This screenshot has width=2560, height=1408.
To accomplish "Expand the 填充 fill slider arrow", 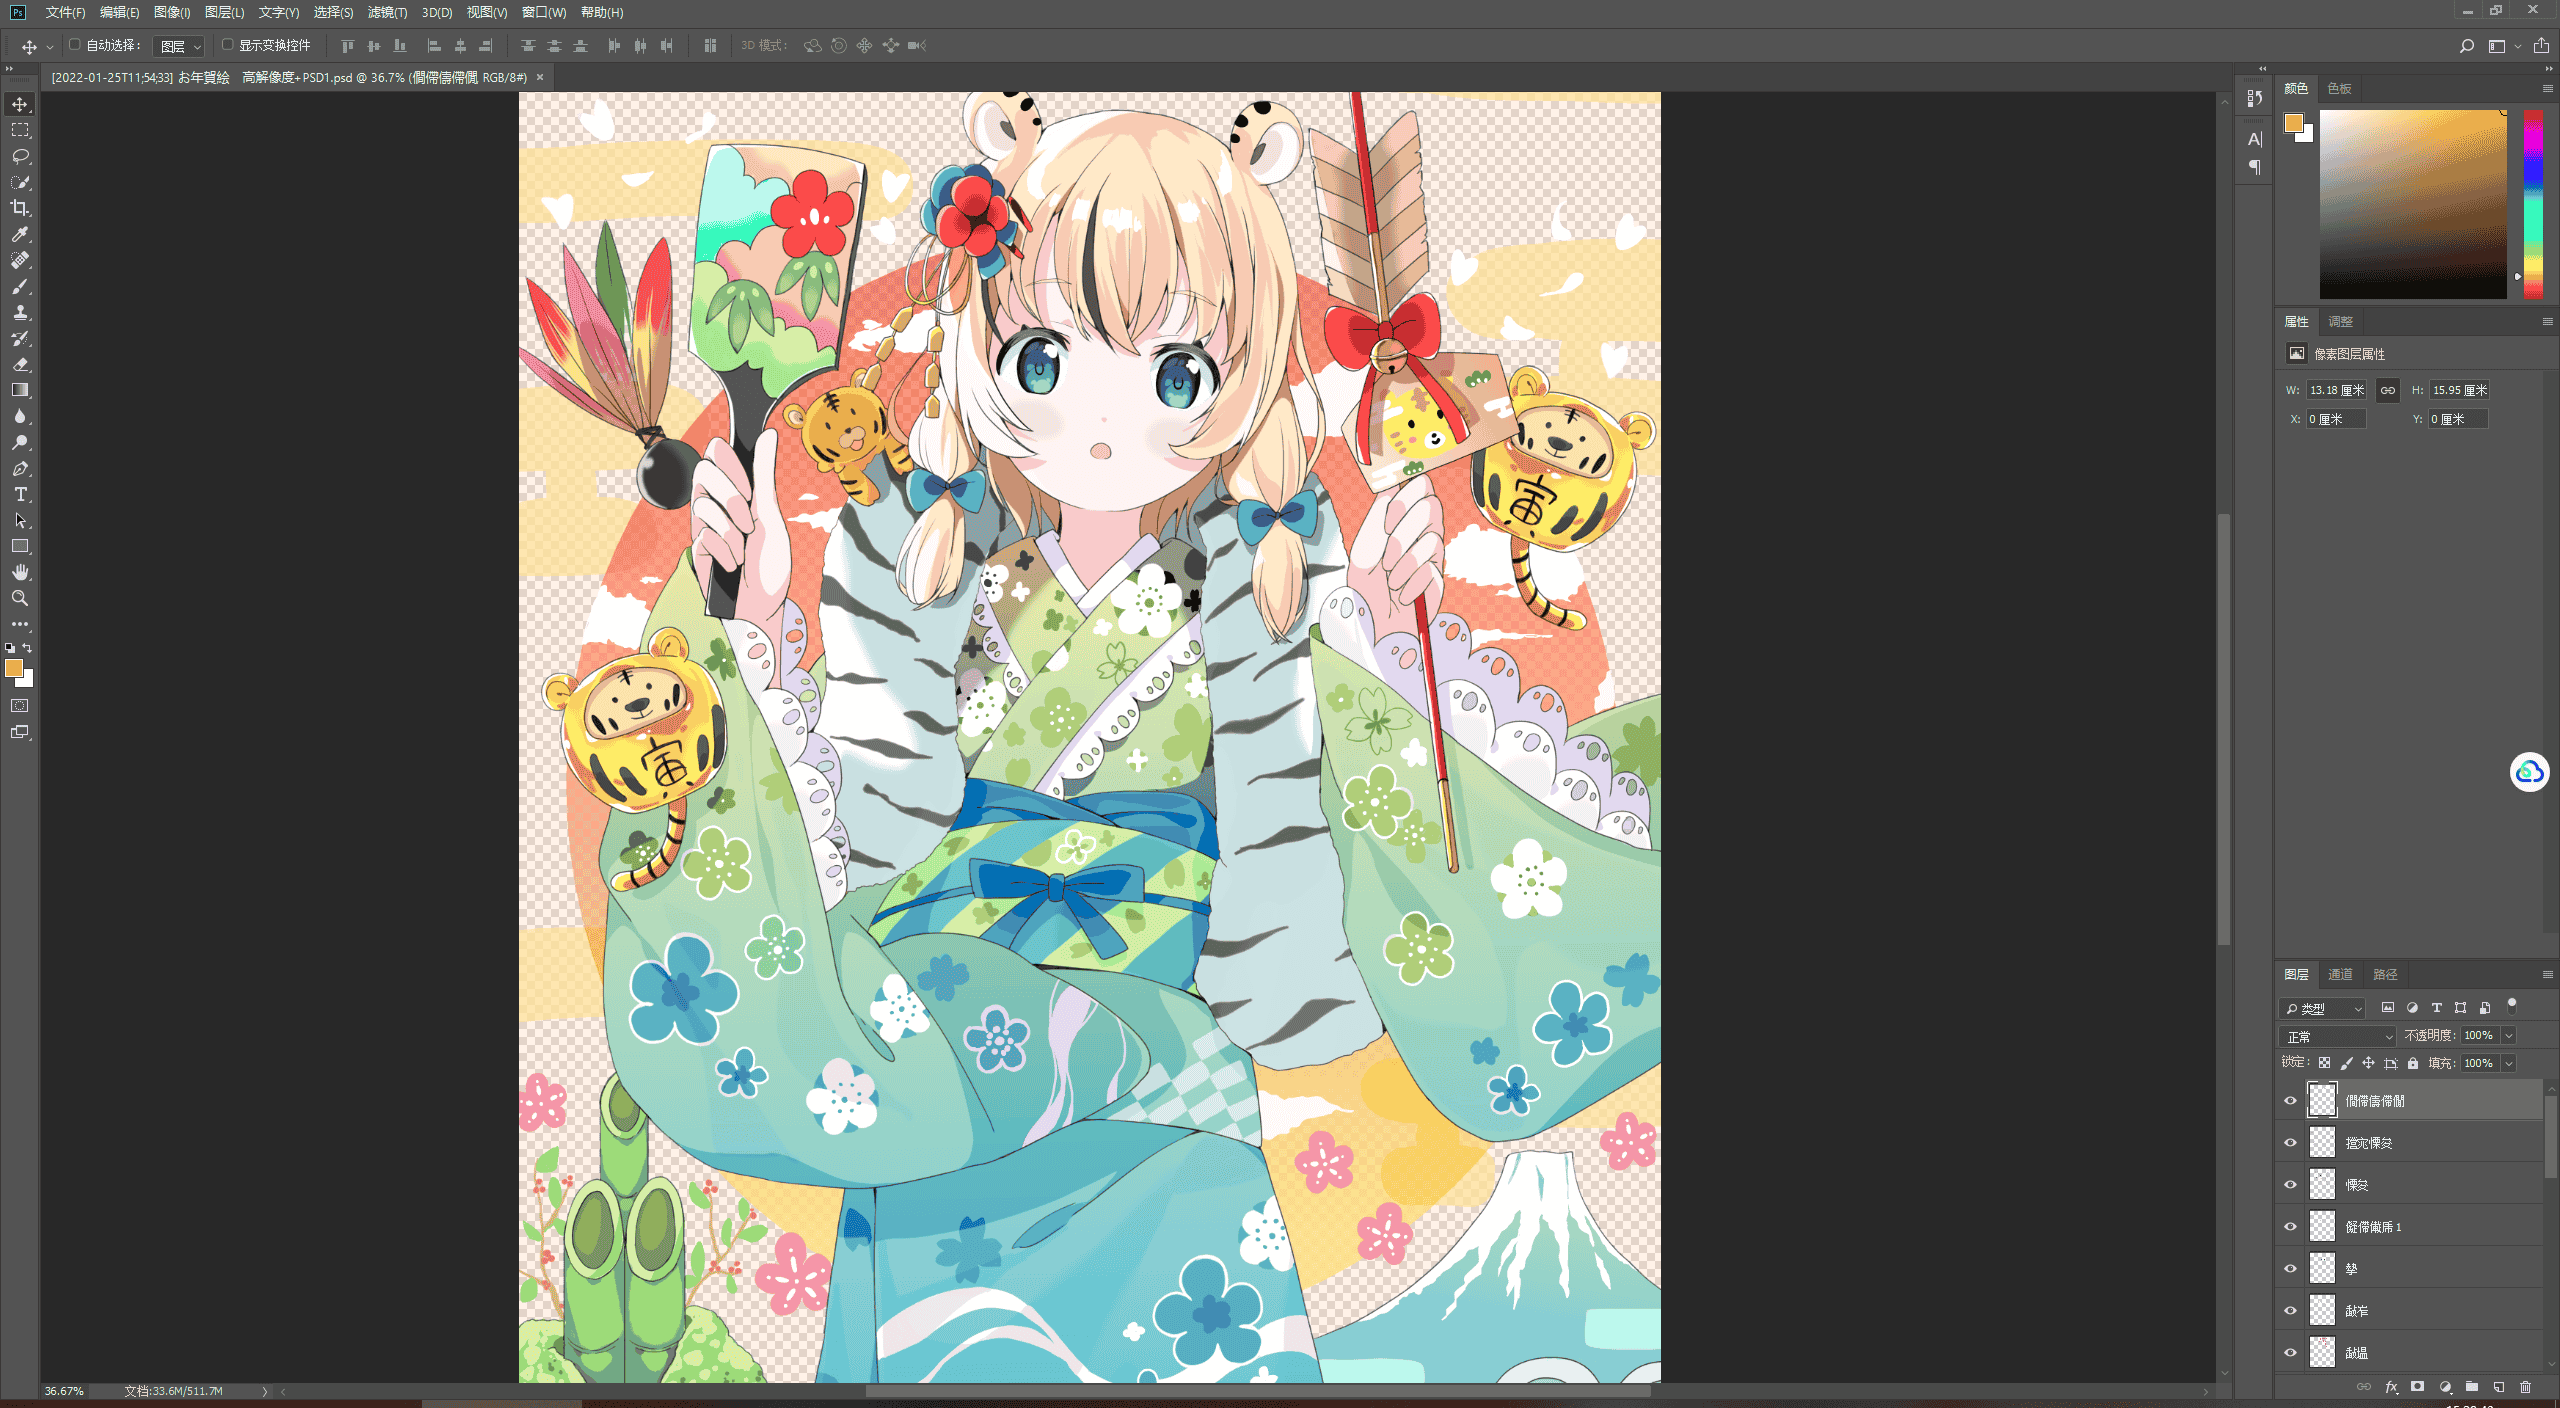I will pyautogui.click(x=2509, y=1063).
